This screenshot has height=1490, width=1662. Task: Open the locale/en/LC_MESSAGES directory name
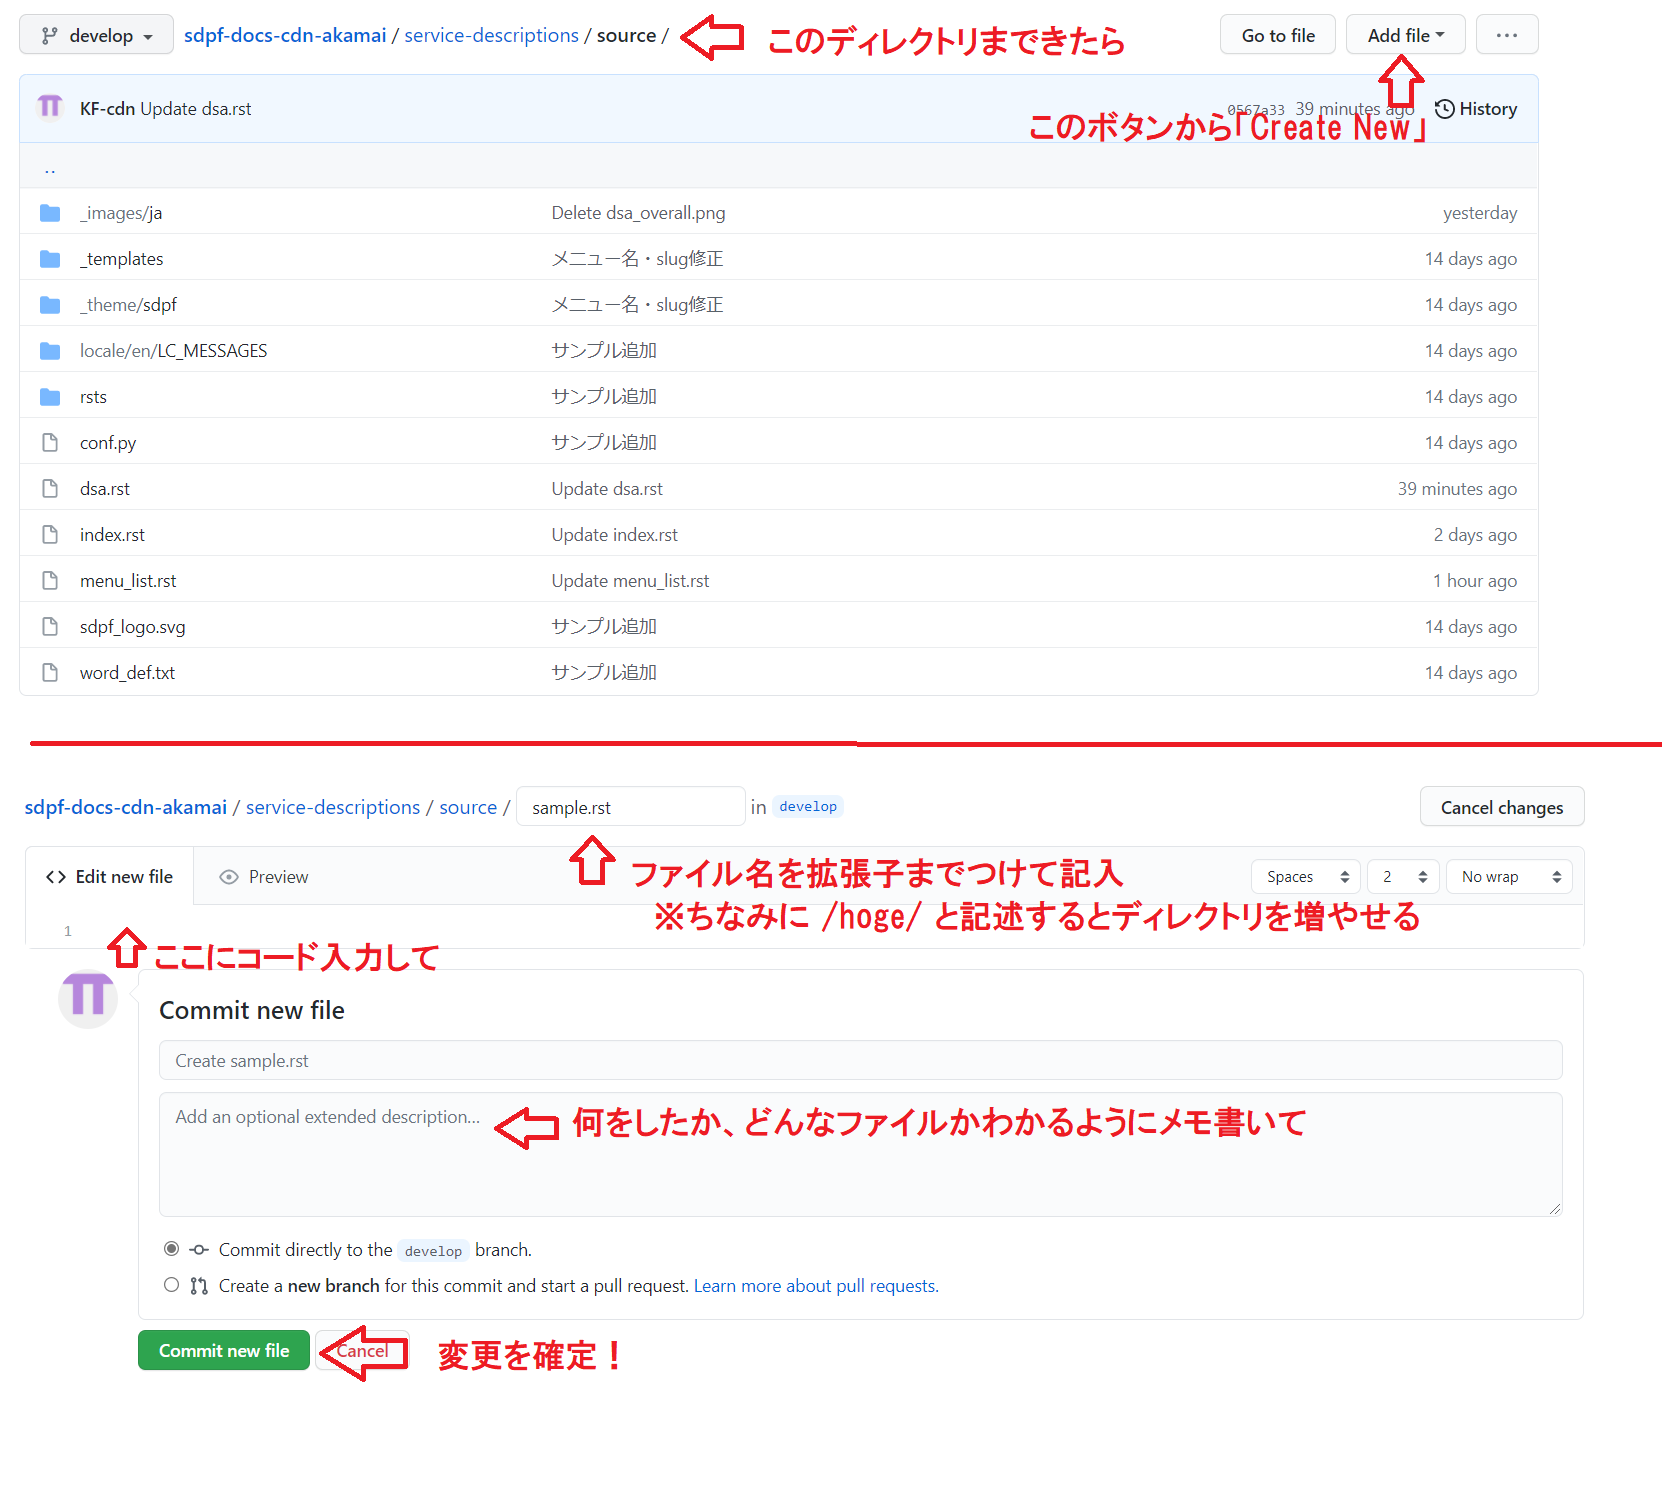point(173,351)
